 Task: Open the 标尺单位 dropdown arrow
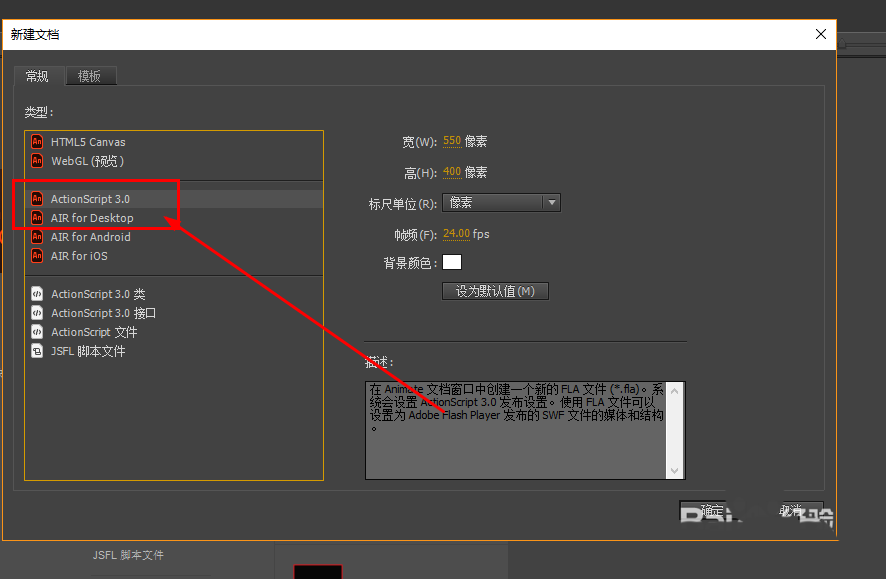click(551, 202)
